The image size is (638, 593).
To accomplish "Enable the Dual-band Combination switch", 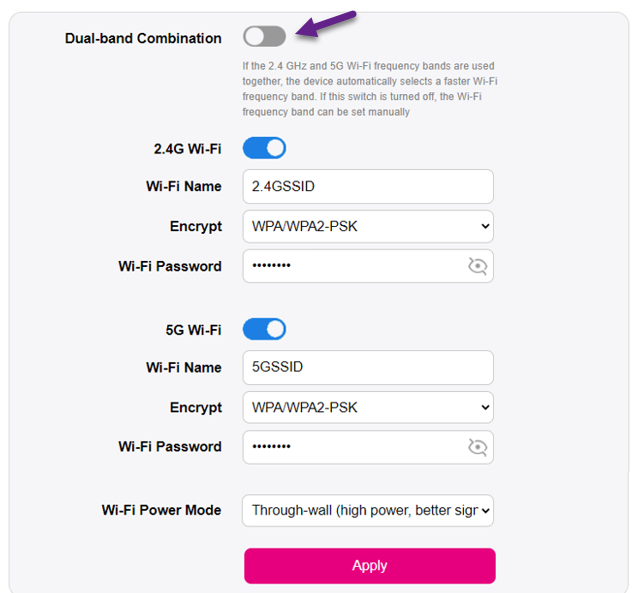I will coord(264,37).
